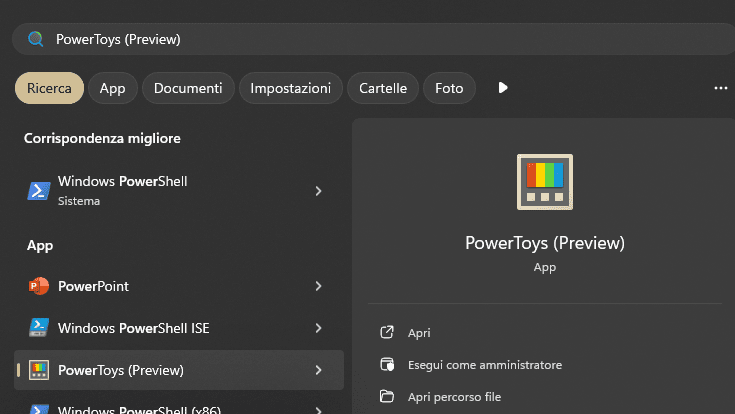This screenshot has height=414, width=735.
Task: Click the folder icon for Apri percorso file
Action: click(x=387, y=397)
